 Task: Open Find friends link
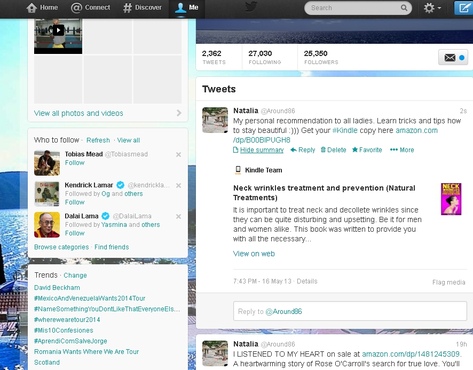[x=112, y=247]
